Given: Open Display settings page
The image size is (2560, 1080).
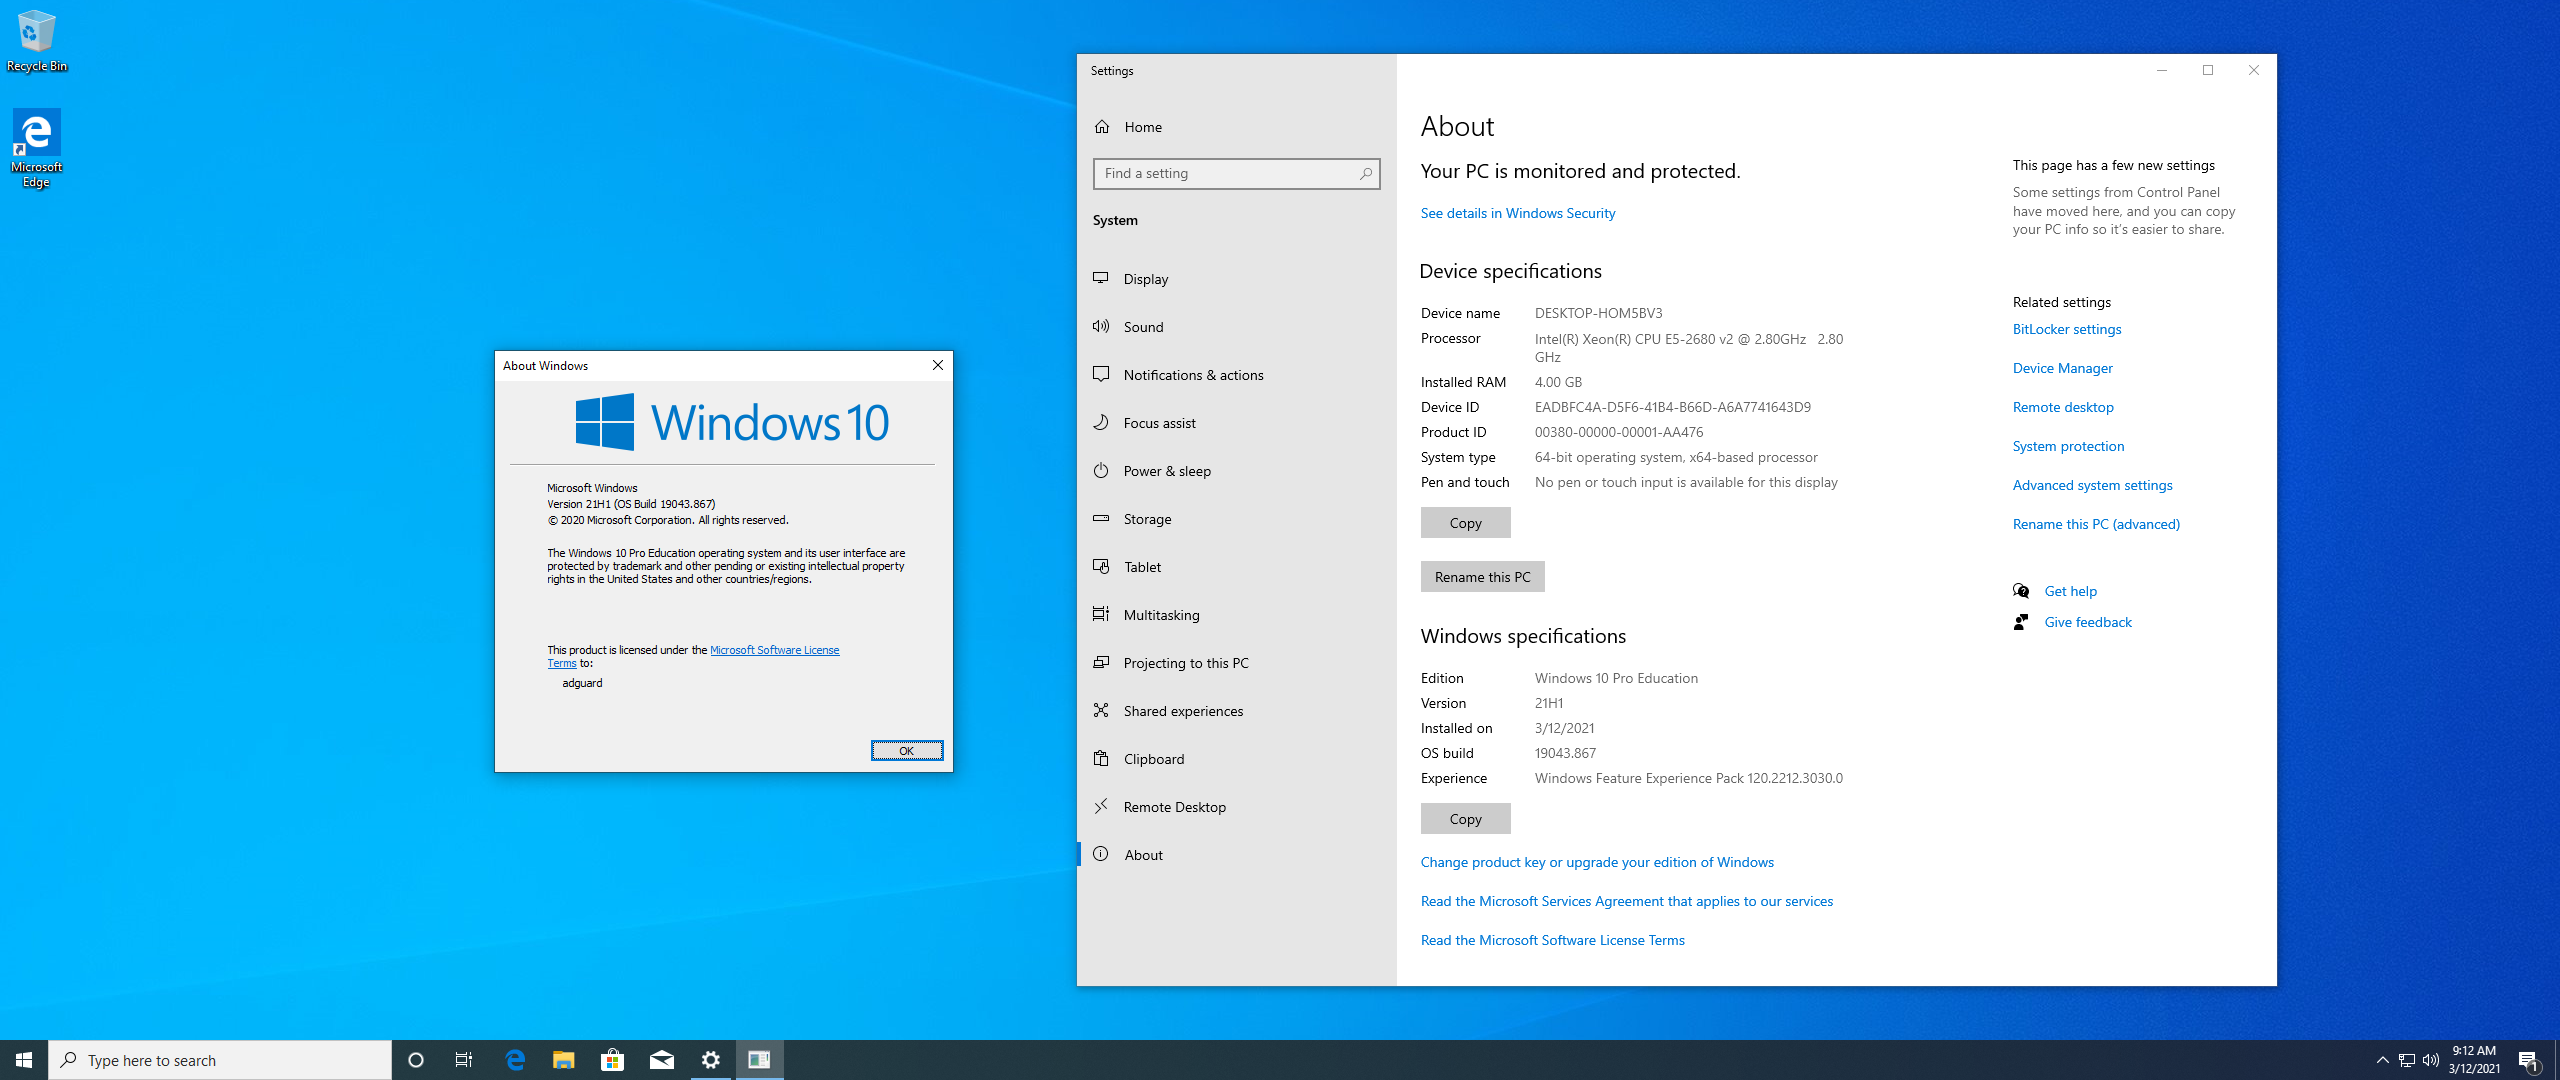Looking at the screenshot, I should pos(1236,279).
